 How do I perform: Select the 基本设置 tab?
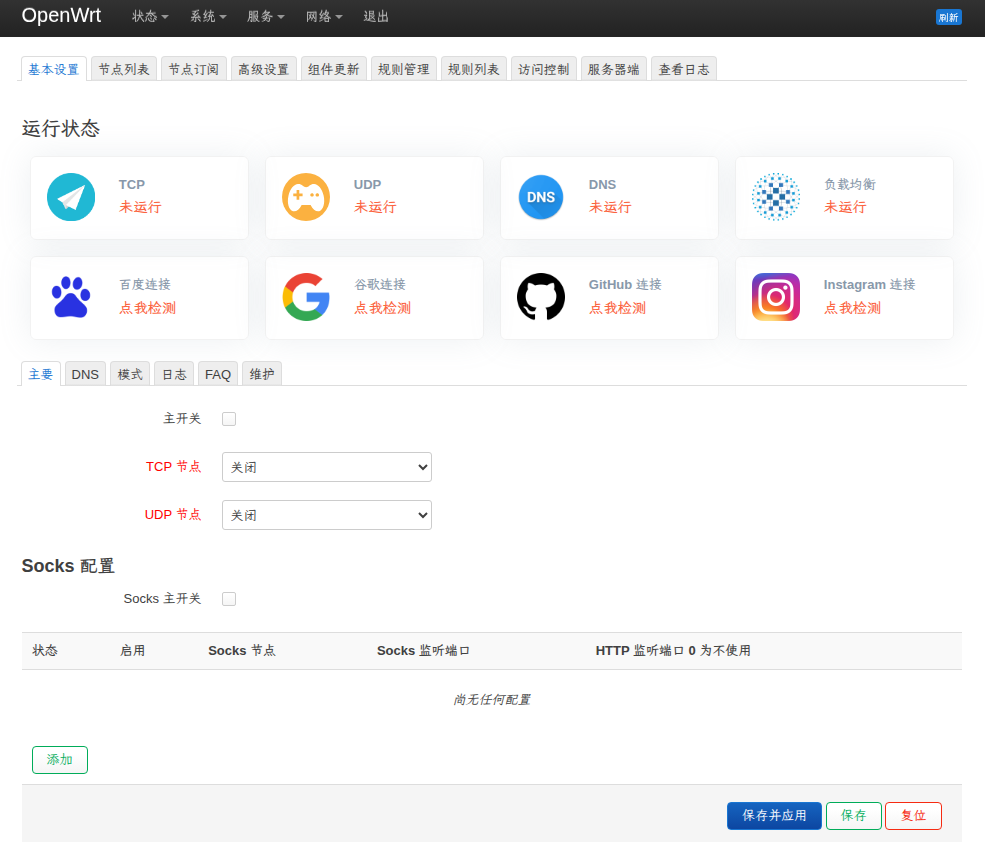point(53,69)
